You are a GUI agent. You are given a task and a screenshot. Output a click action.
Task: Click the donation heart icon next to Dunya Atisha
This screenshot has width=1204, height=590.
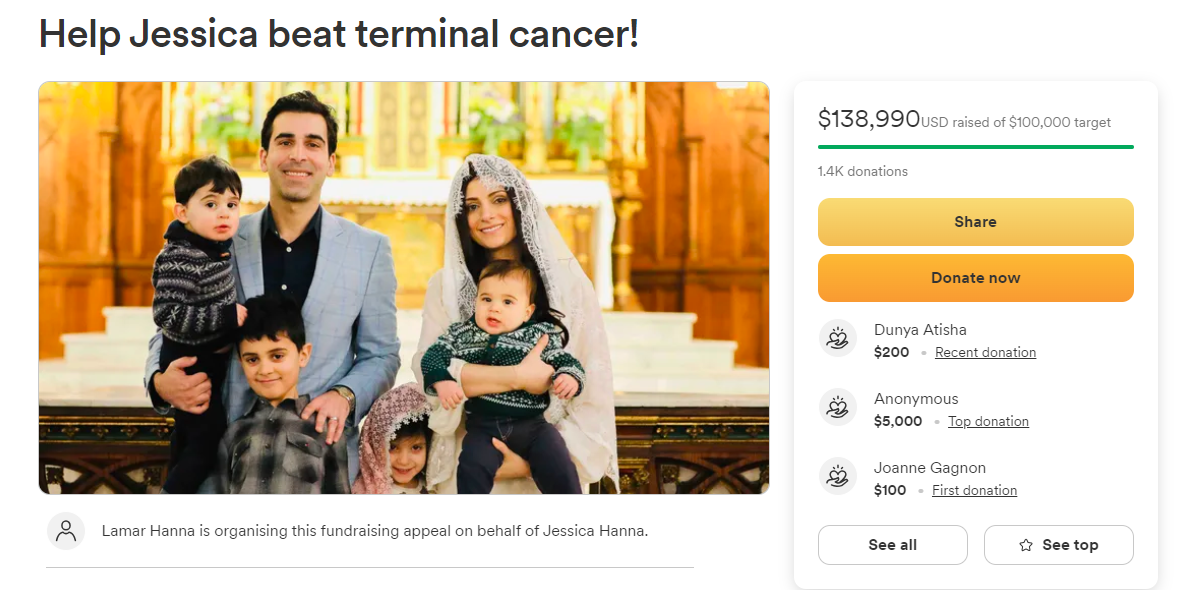[x=838, y=338]
